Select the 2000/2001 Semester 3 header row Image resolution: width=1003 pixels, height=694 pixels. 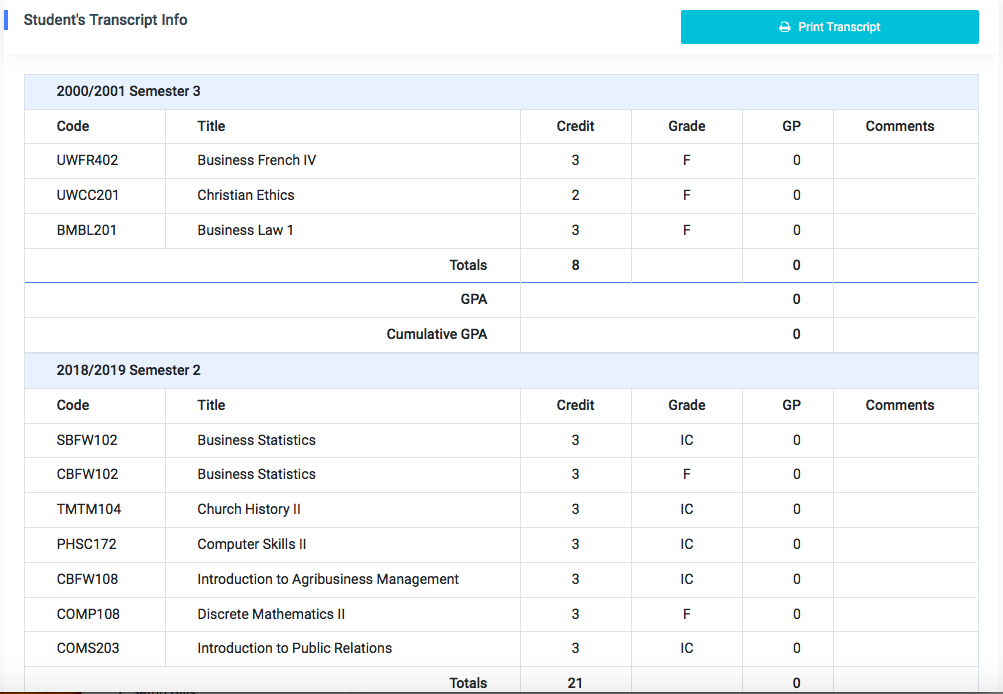(x=128, y=92)
